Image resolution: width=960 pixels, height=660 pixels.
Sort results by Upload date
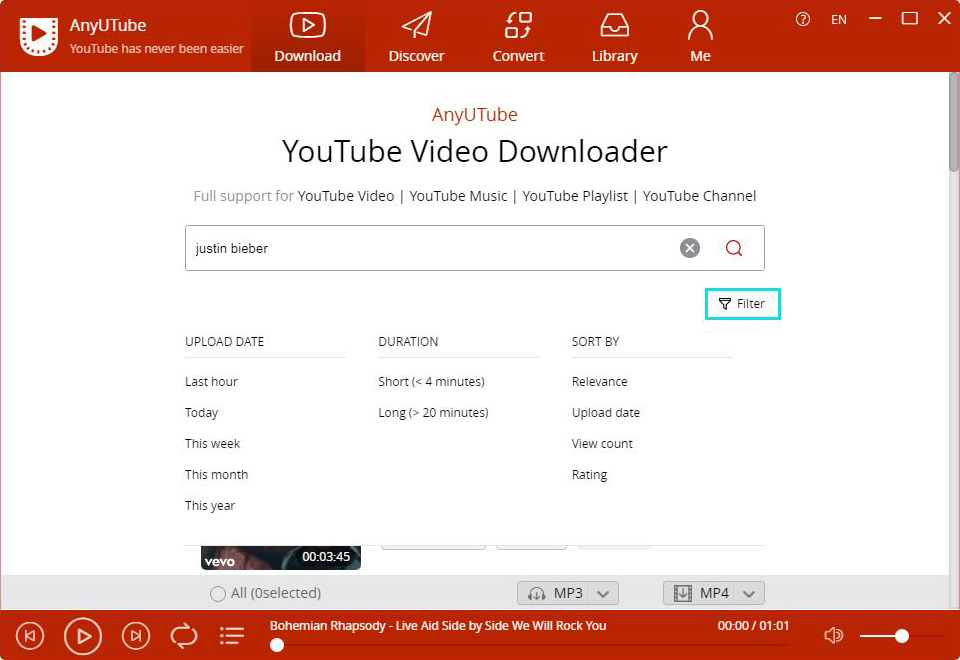(606, 413)
